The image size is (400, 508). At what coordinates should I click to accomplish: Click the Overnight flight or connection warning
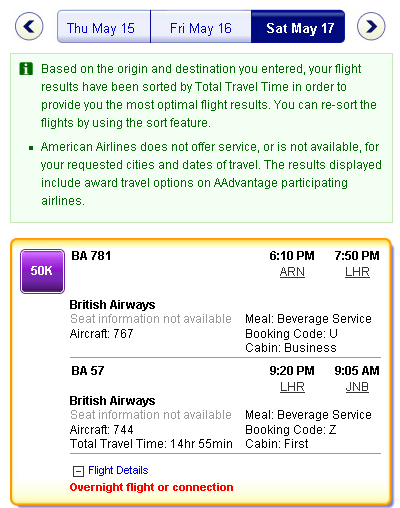(151, 487)
